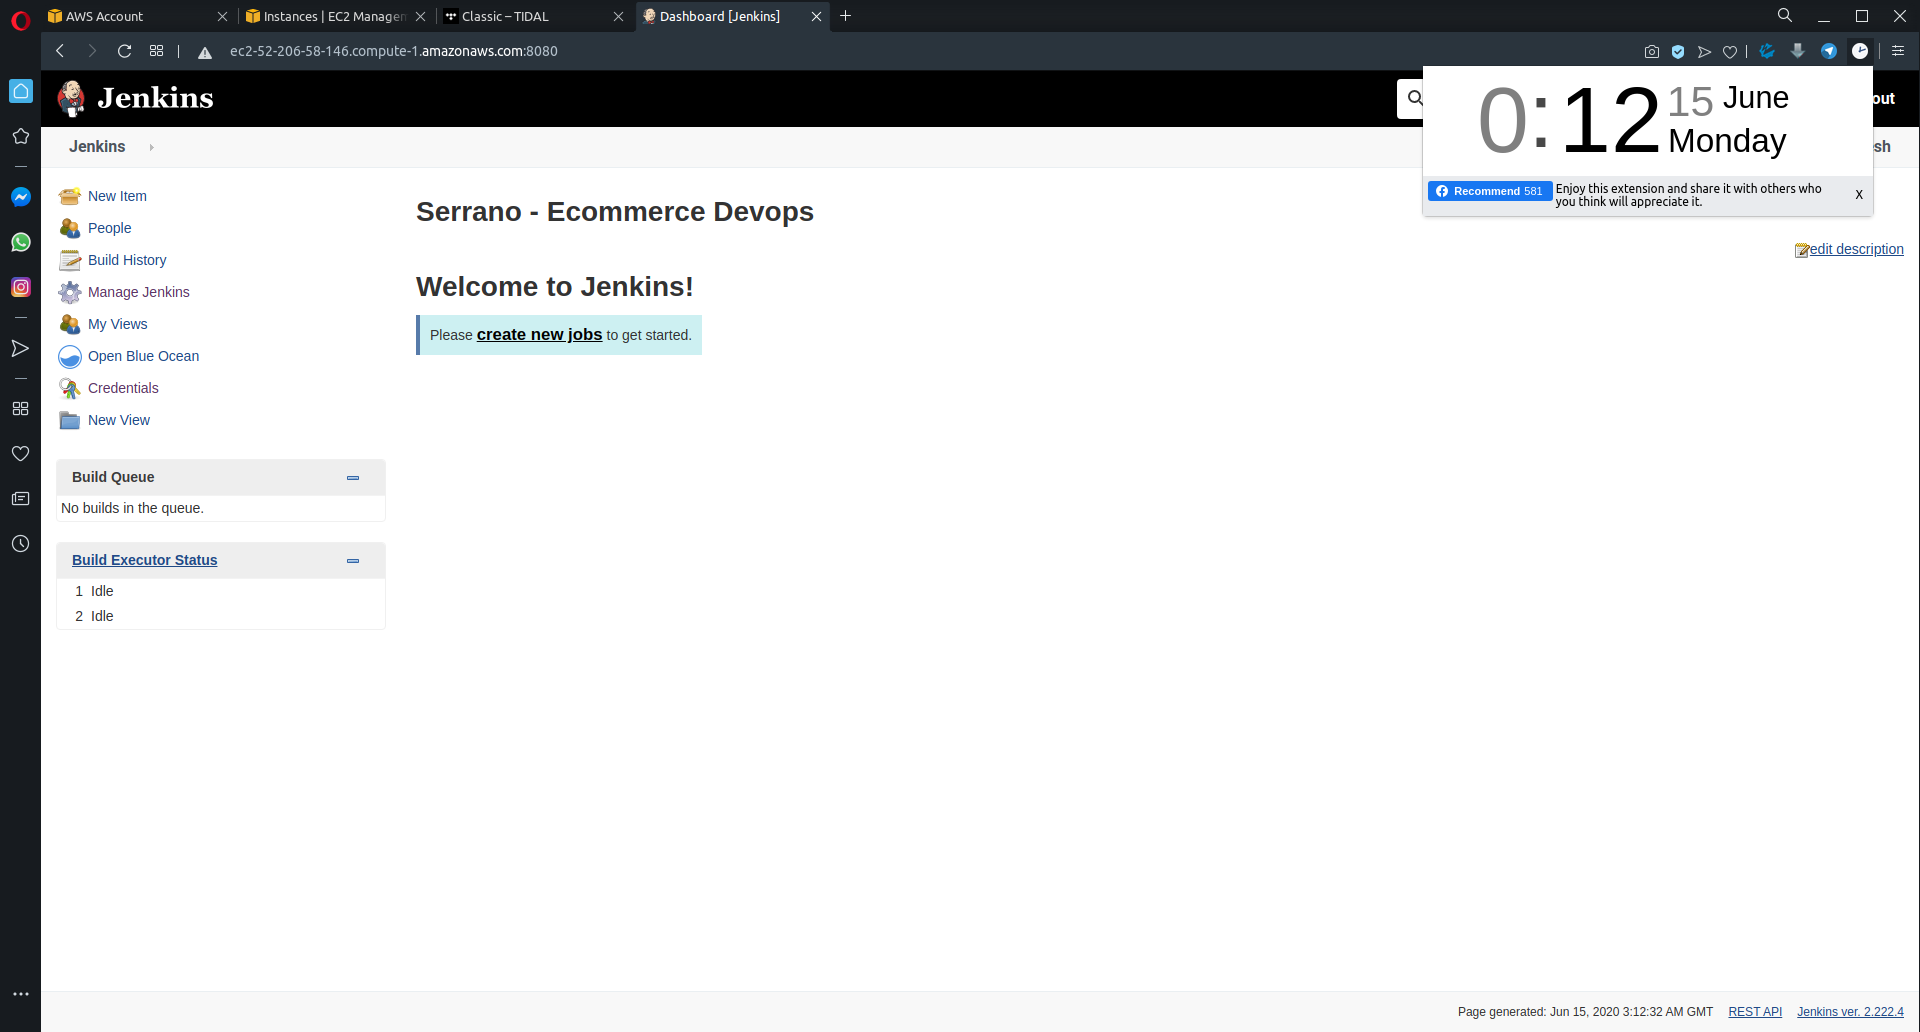Click the Open Blue Ocean icon
Screen dimensions: 1920x1032
click(x=70, y=356)
